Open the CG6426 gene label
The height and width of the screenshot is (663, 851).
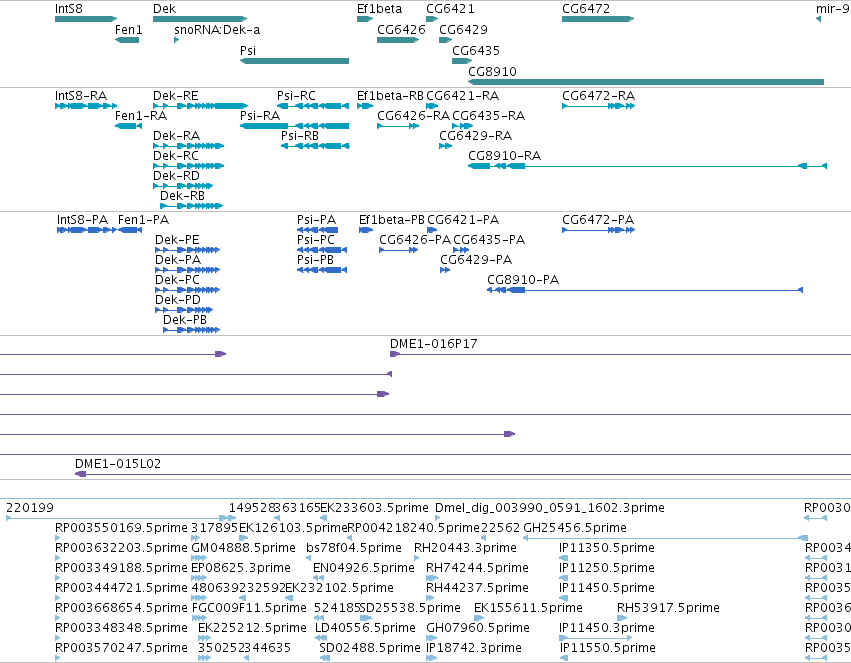[x=401, y=30]
